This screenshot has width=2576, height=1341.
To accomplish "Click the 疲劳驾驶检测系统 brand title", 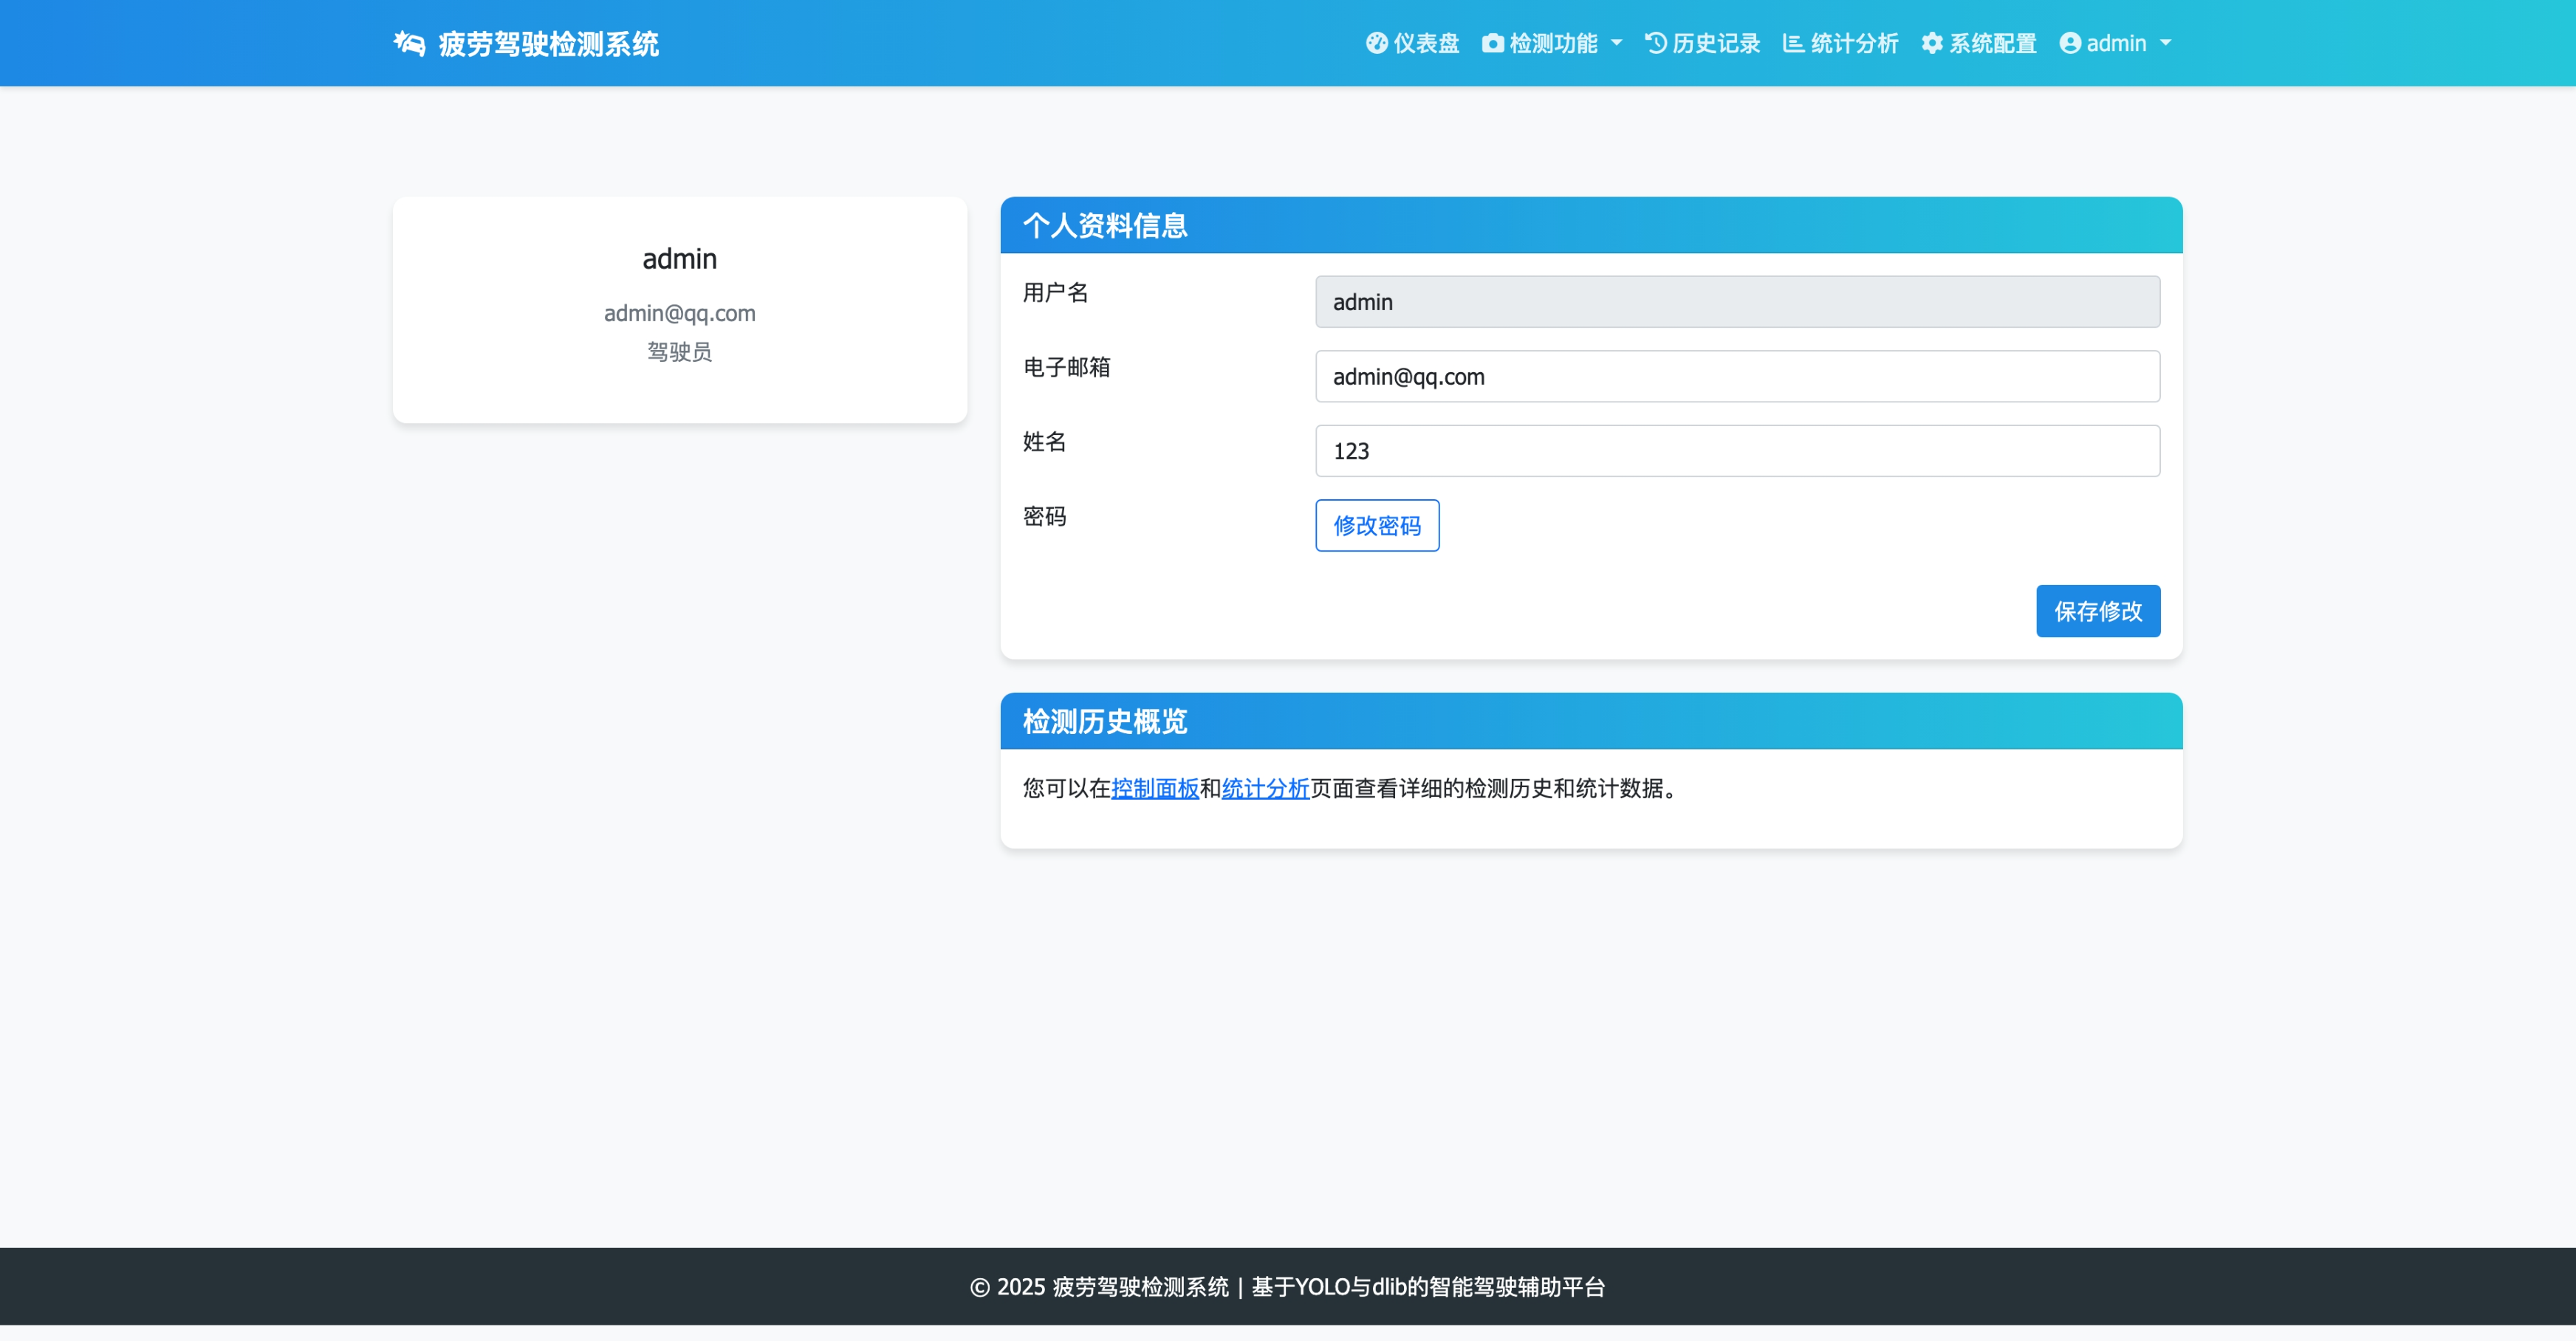I will 548,44.
